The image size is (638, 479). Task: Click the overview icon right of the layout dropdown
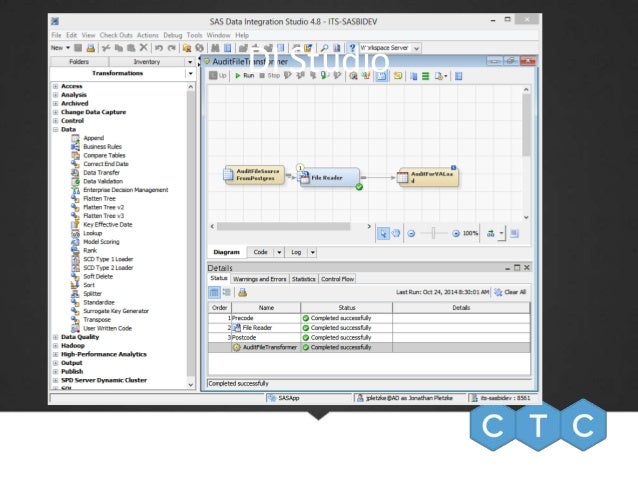pyautogui.click(x=514, y=234)
